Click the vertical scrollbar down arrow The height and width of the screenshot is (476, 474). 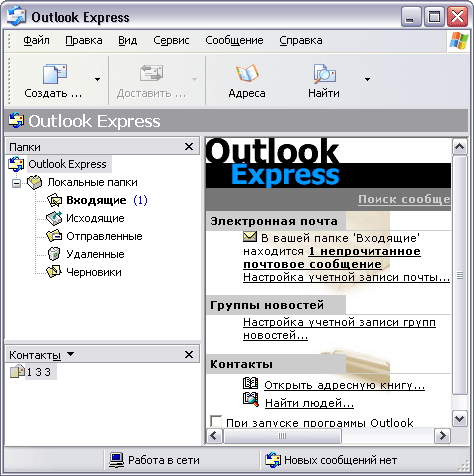coord(460,419)
